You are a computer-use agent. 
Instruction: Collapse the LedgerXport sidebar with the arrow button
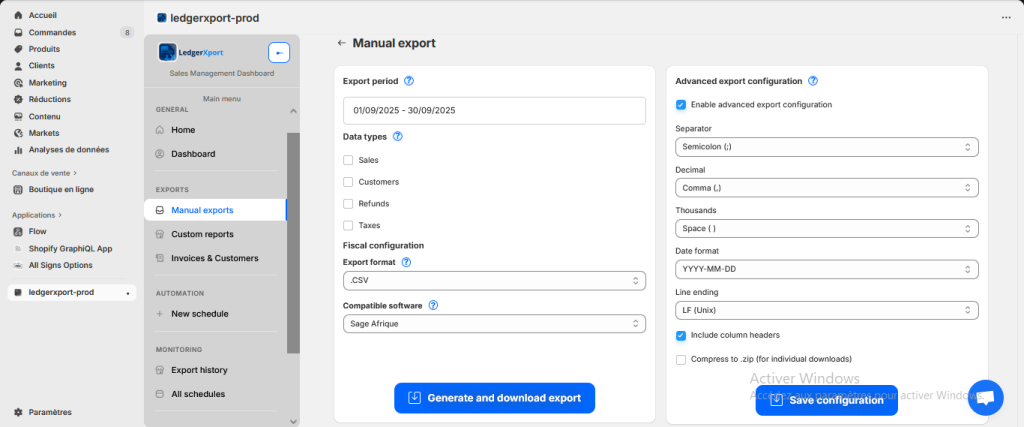tap(279, 53)
